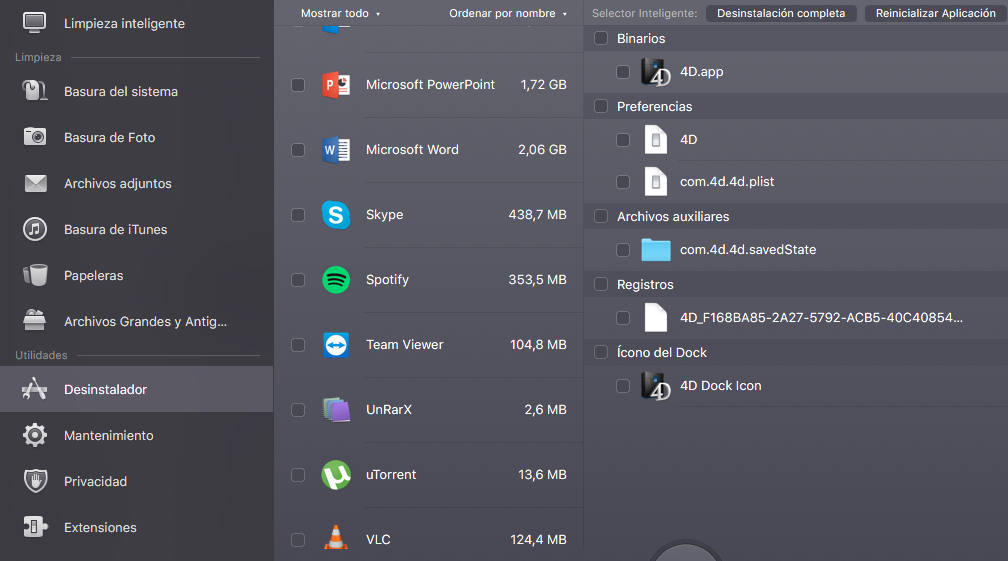This screenshot has height=561, width=1008.
Task: Tick the 4D_F168BA85 log checkbox
Action: click(x=623, y=317)
